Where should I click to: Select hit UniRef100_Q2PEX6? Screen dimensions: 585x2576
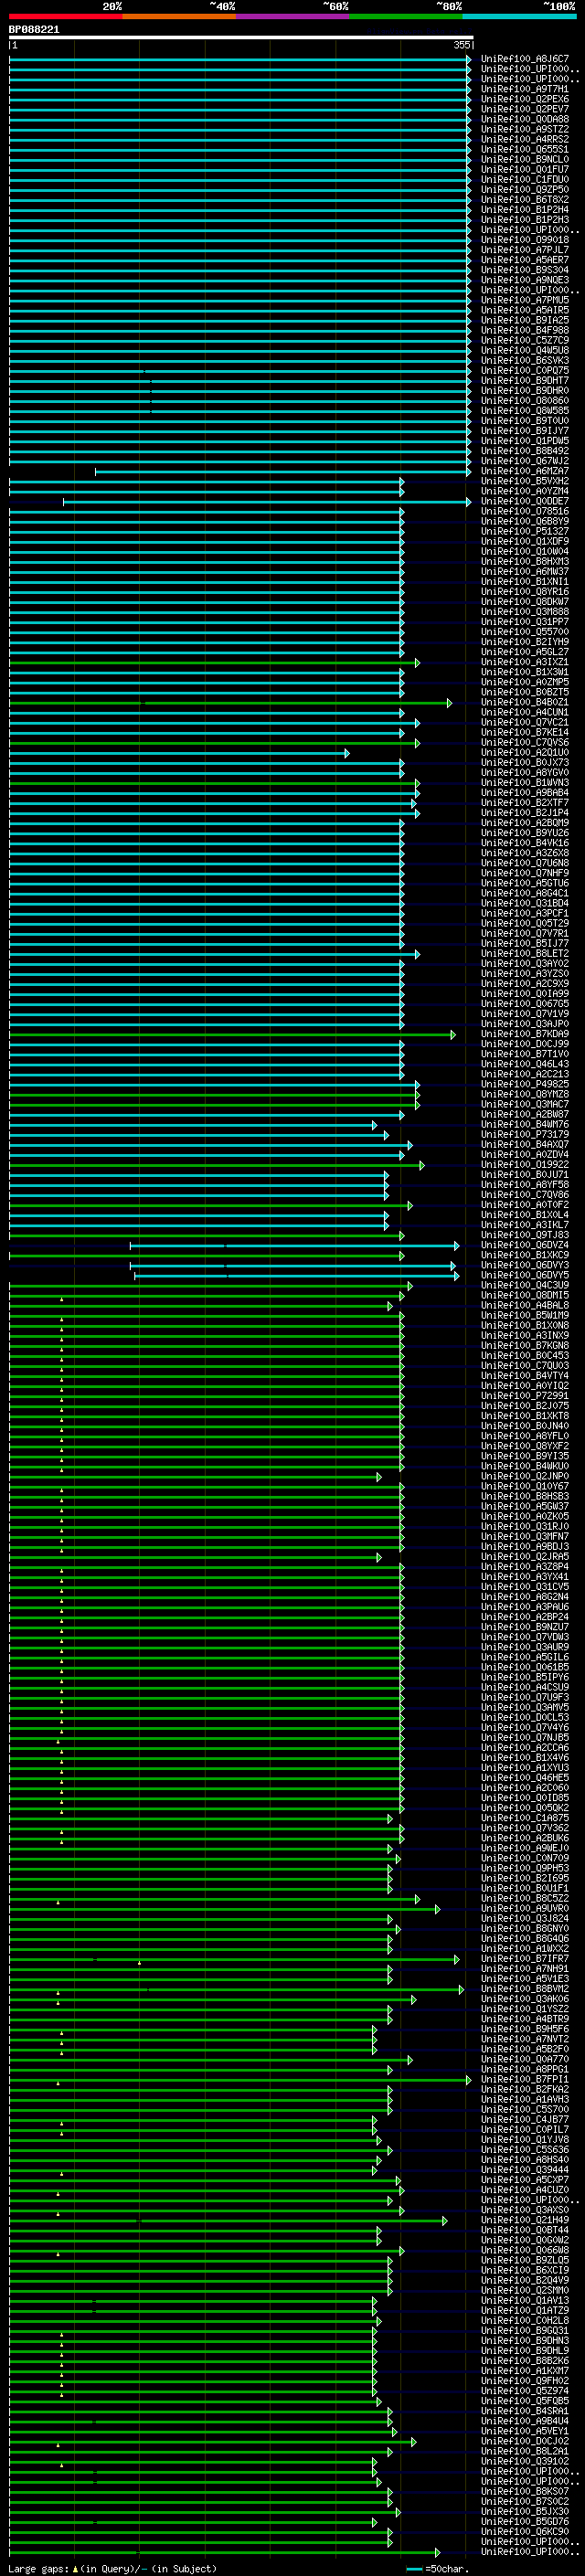pos(525,99)
